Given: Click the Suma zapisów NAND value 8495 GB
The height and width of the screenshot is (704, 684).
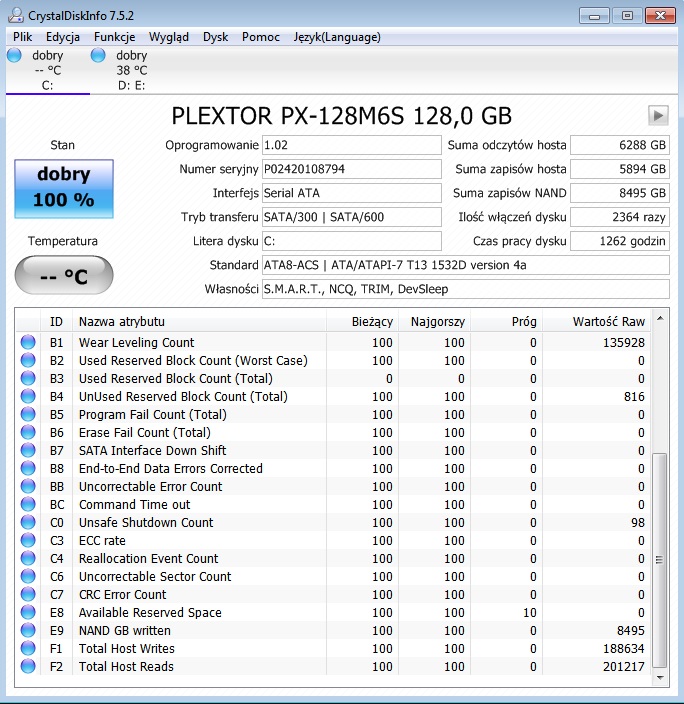Looking at the screenshot, I should click(x=620, y=193).
